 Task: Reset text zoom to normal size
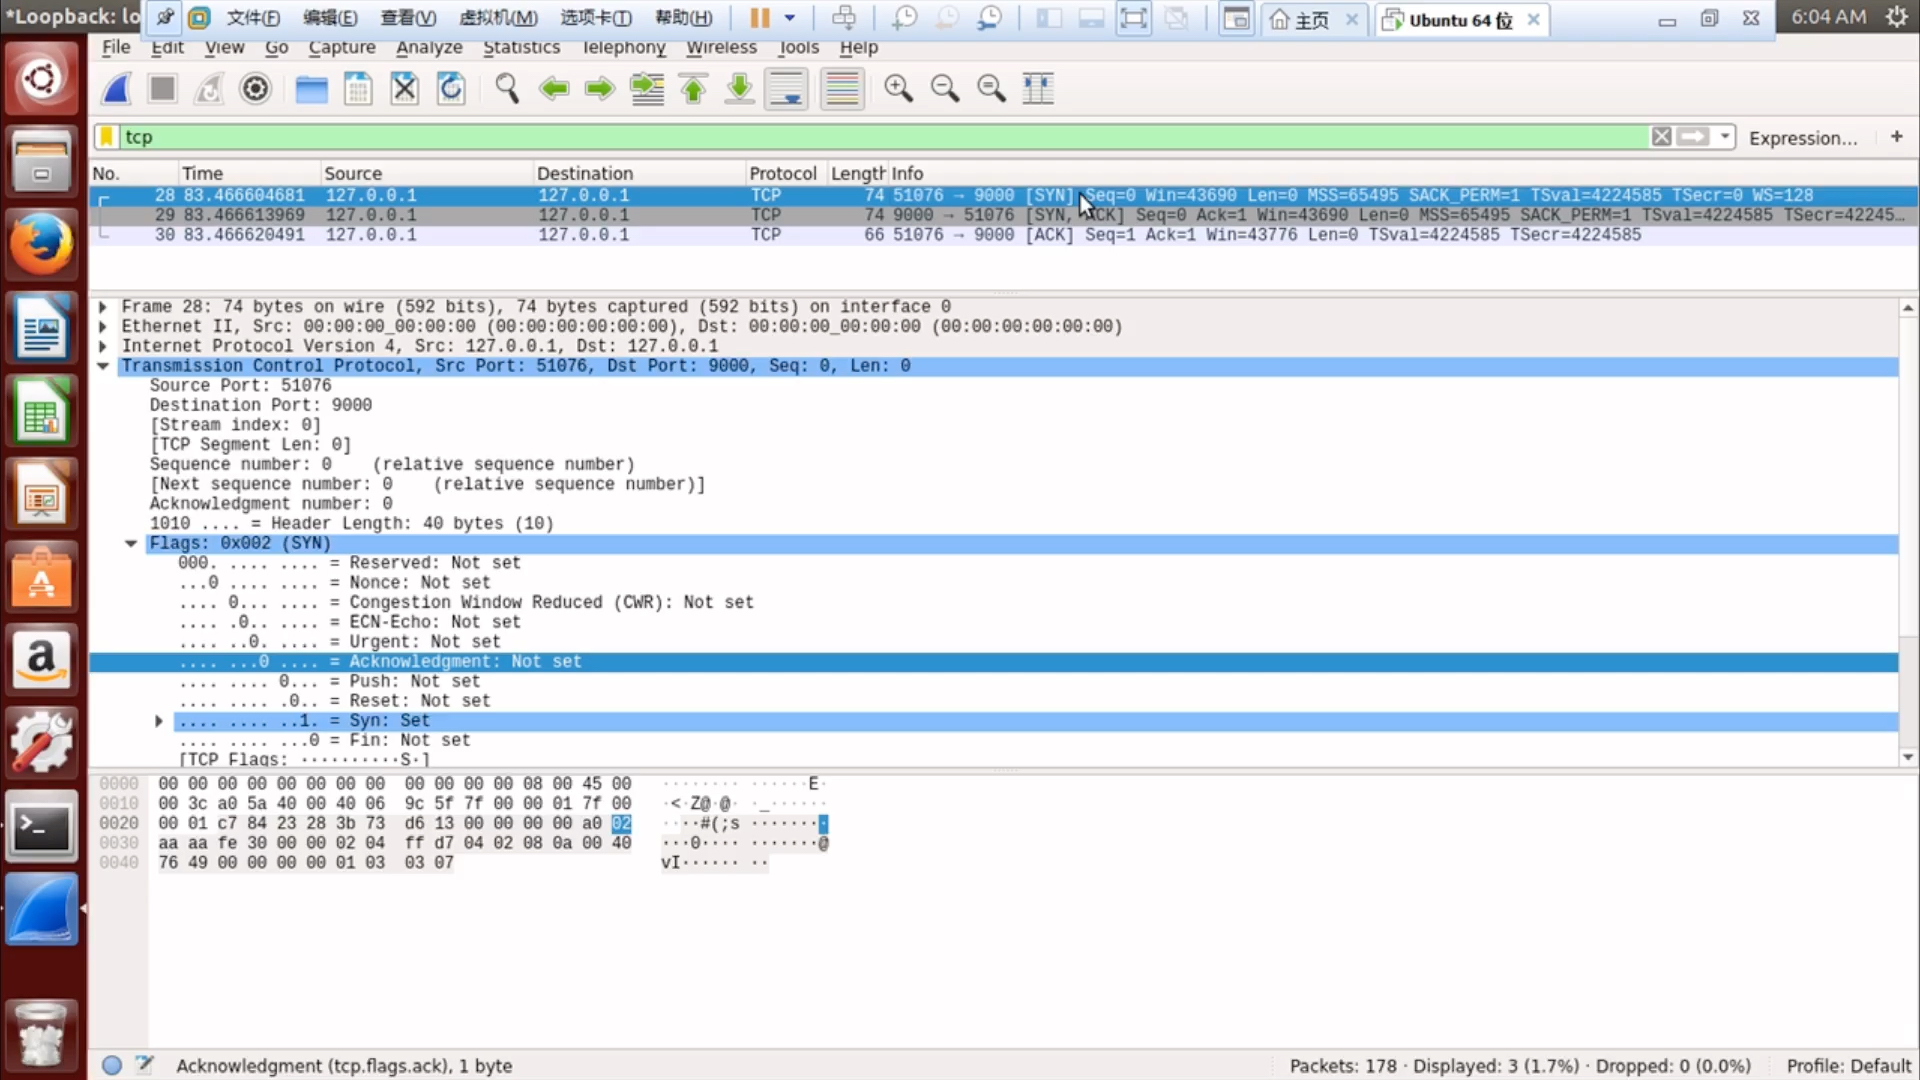[x=991, y=89]
